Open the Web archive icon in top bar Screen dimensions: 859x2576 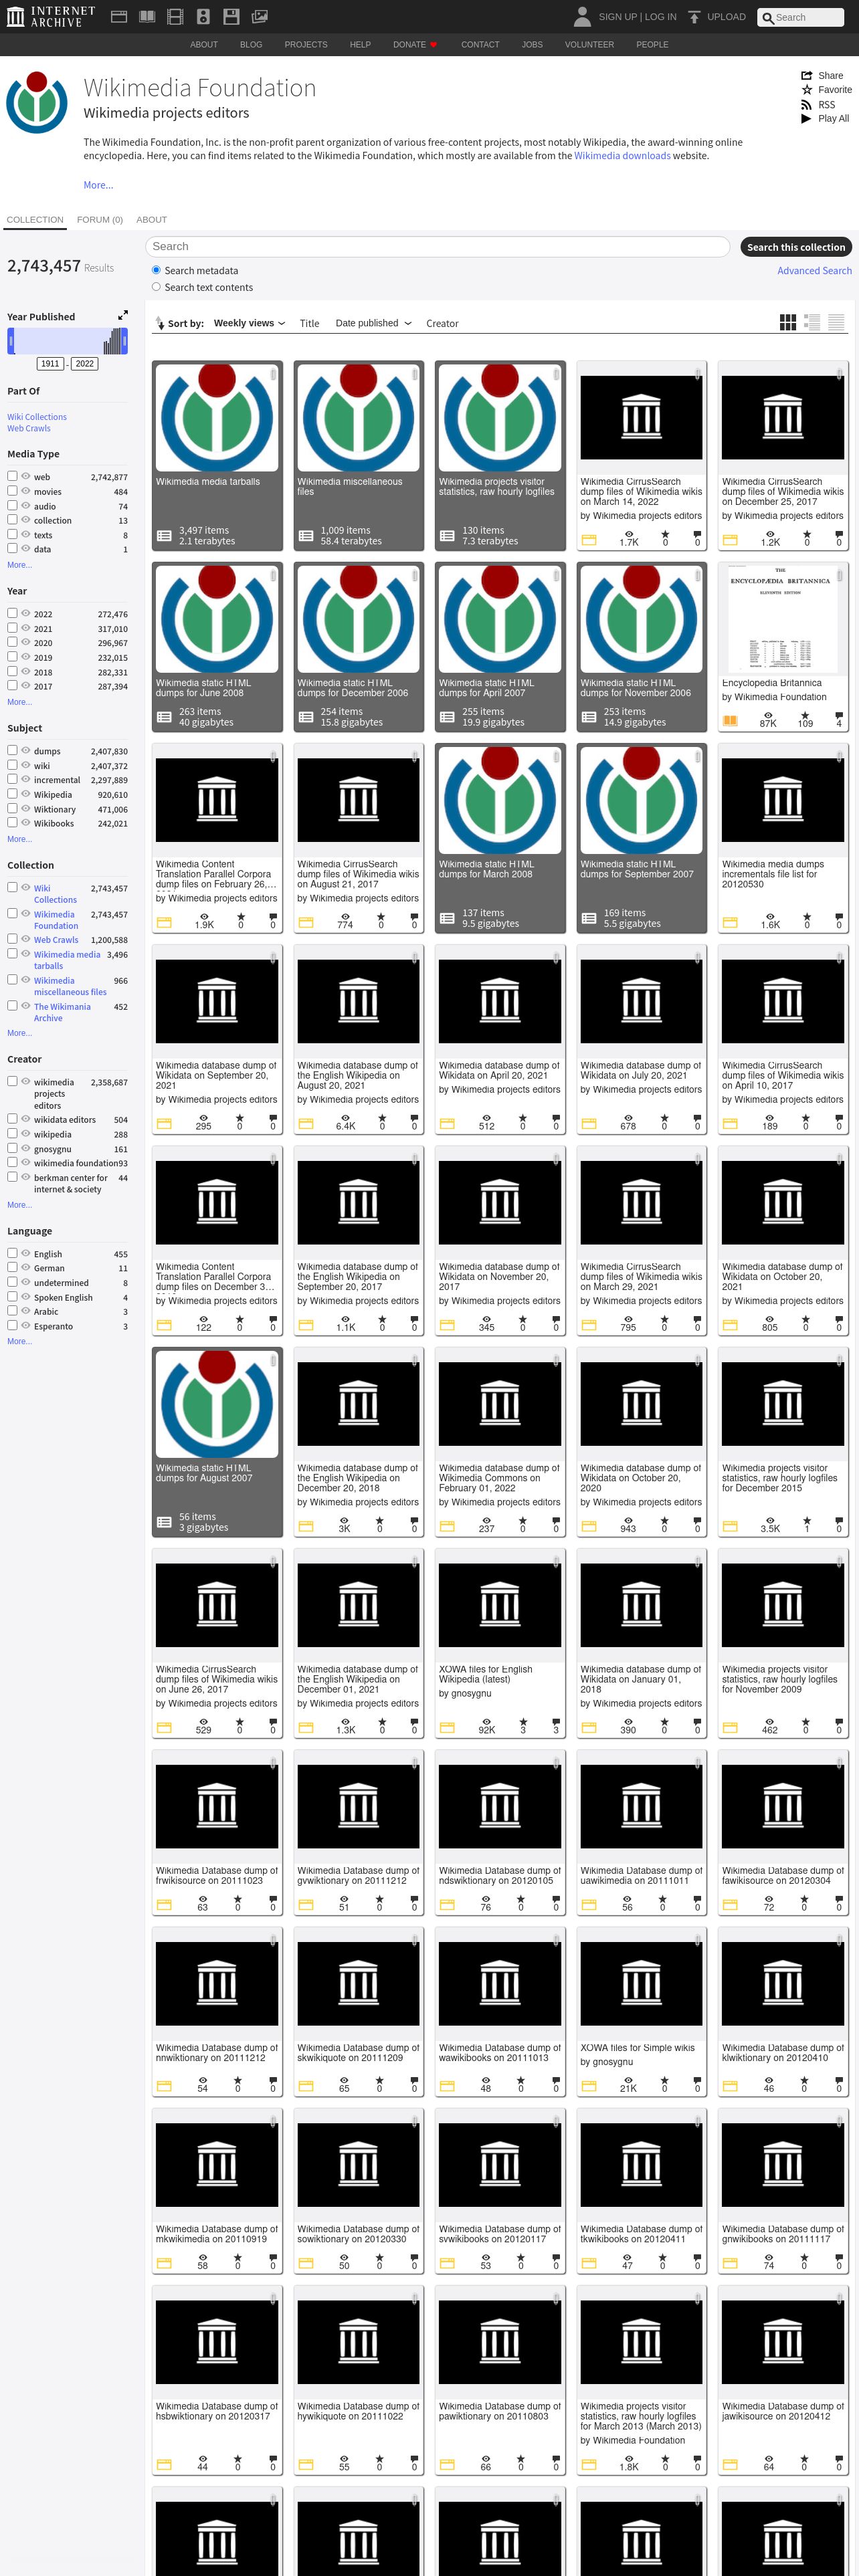(118, 16)
